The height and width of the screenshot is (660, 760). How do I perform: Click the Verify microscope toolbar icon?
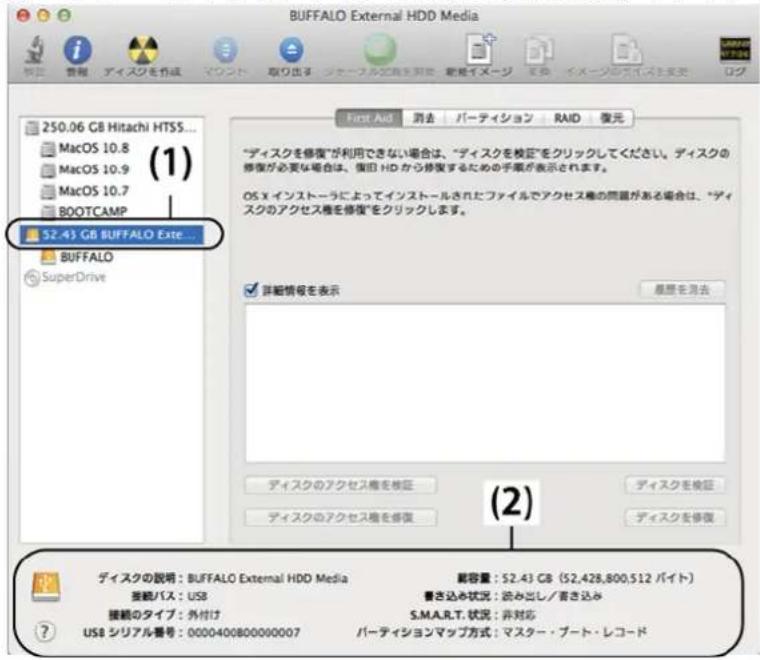click(x=35, y=50)
